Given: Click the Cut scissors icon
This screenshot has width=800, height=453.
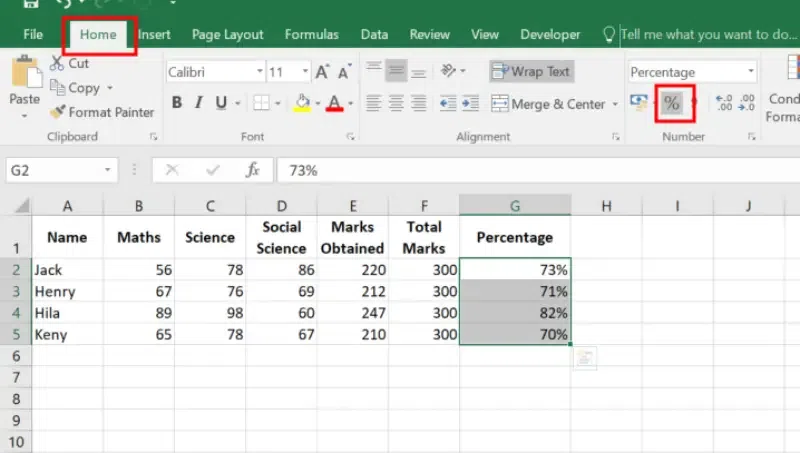Looking at the screenshot, I should tap(56, 64).
